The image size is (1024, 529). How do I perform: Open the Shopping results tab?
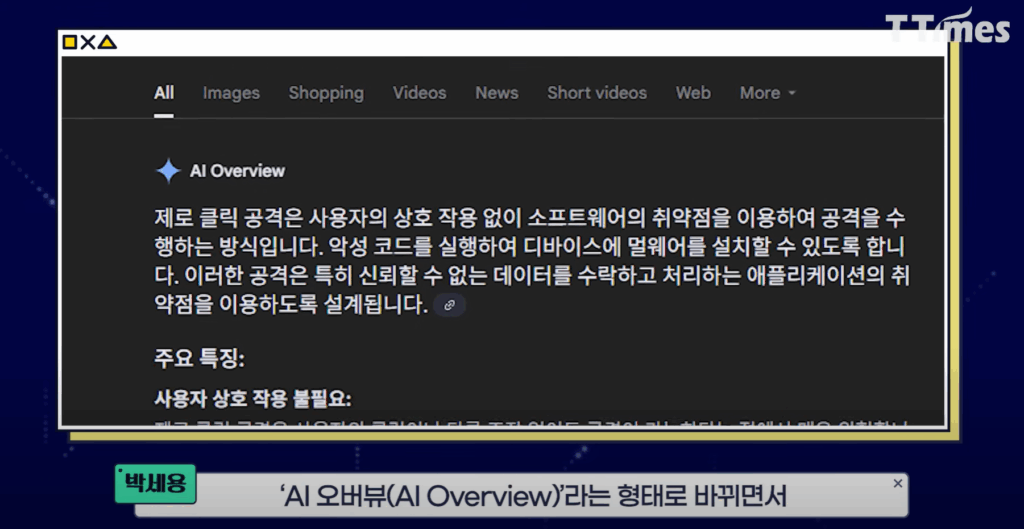[x=326, y=93]
